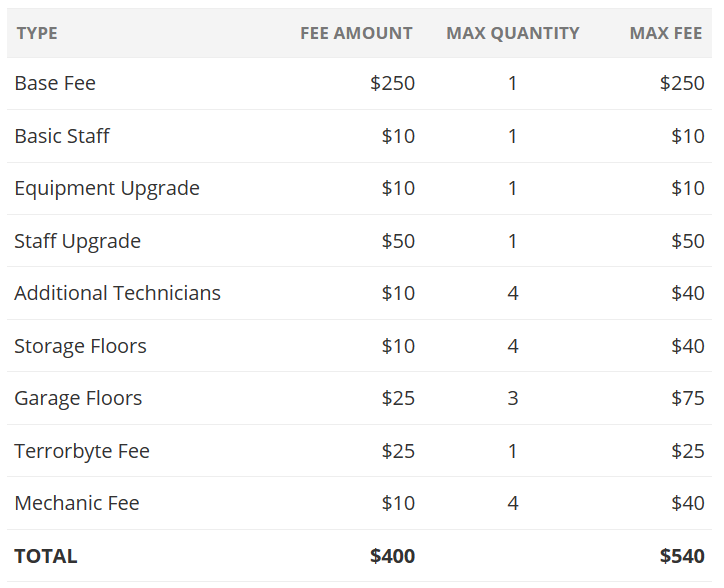Select the Basic Staff row label
This screenshot has width=724, height=588.
(62, 136)
